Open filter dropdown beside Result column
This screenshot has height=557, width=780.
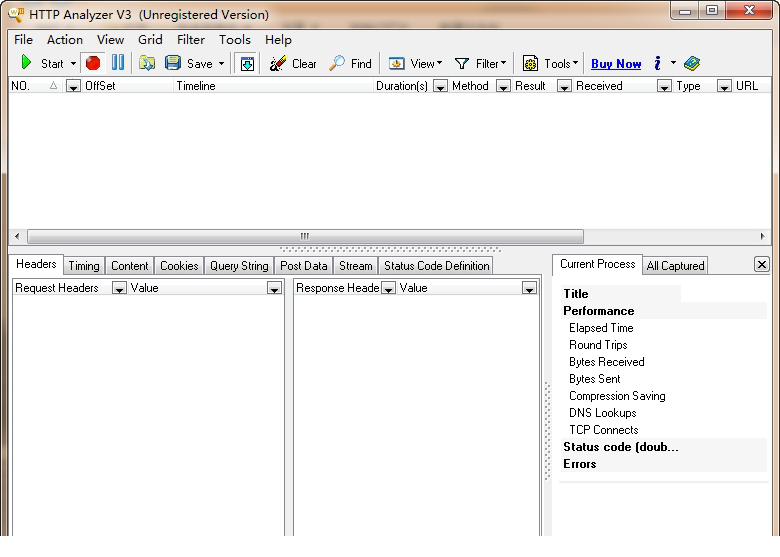[503, 87]
